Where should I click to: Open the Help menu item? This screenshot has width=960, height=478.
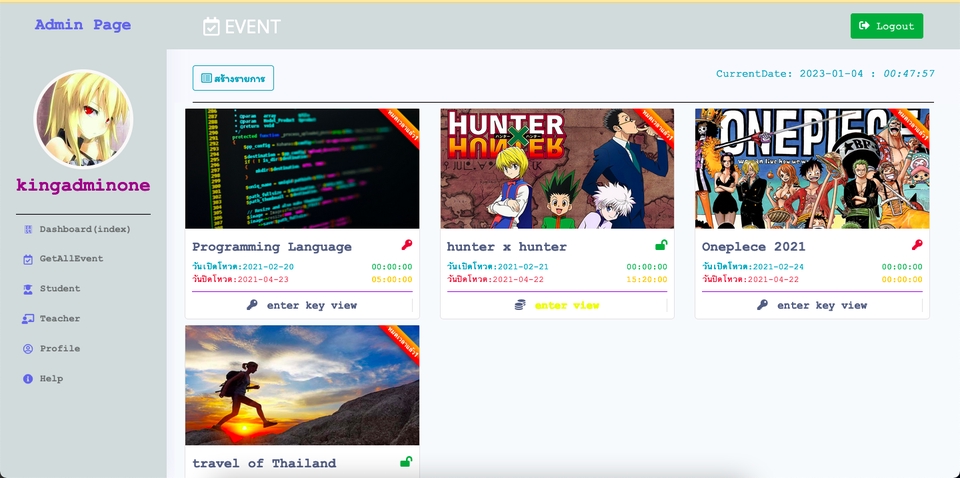51,379
